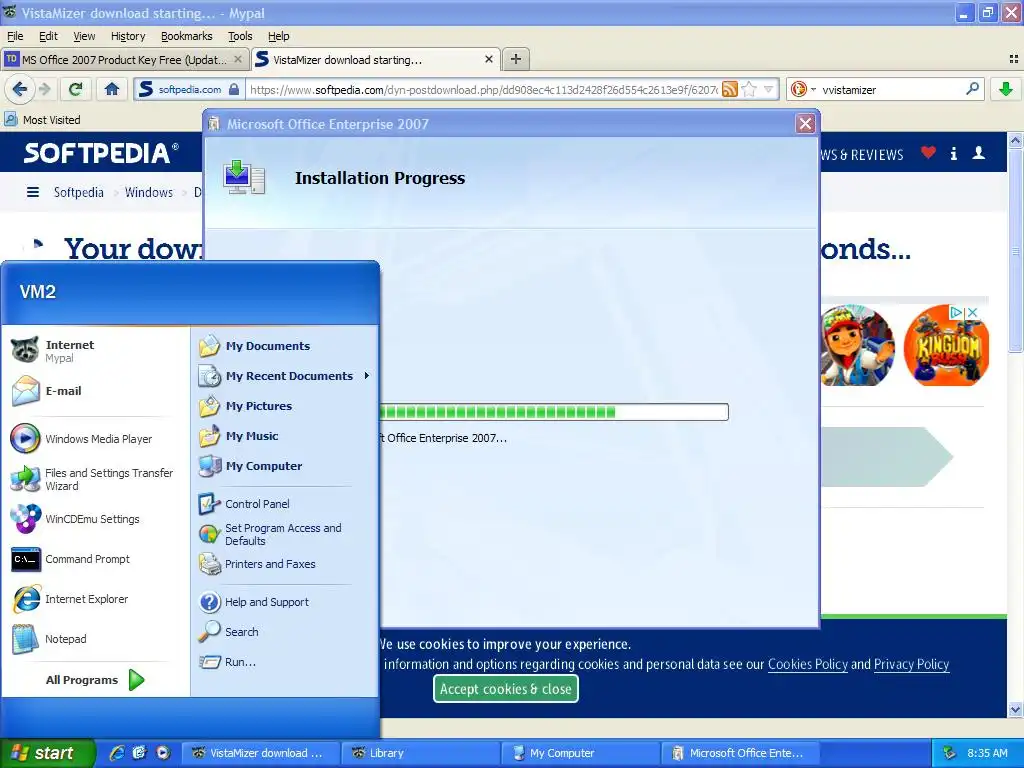
Task: Click the Softpedia info icon
Action: click(953, 153)
